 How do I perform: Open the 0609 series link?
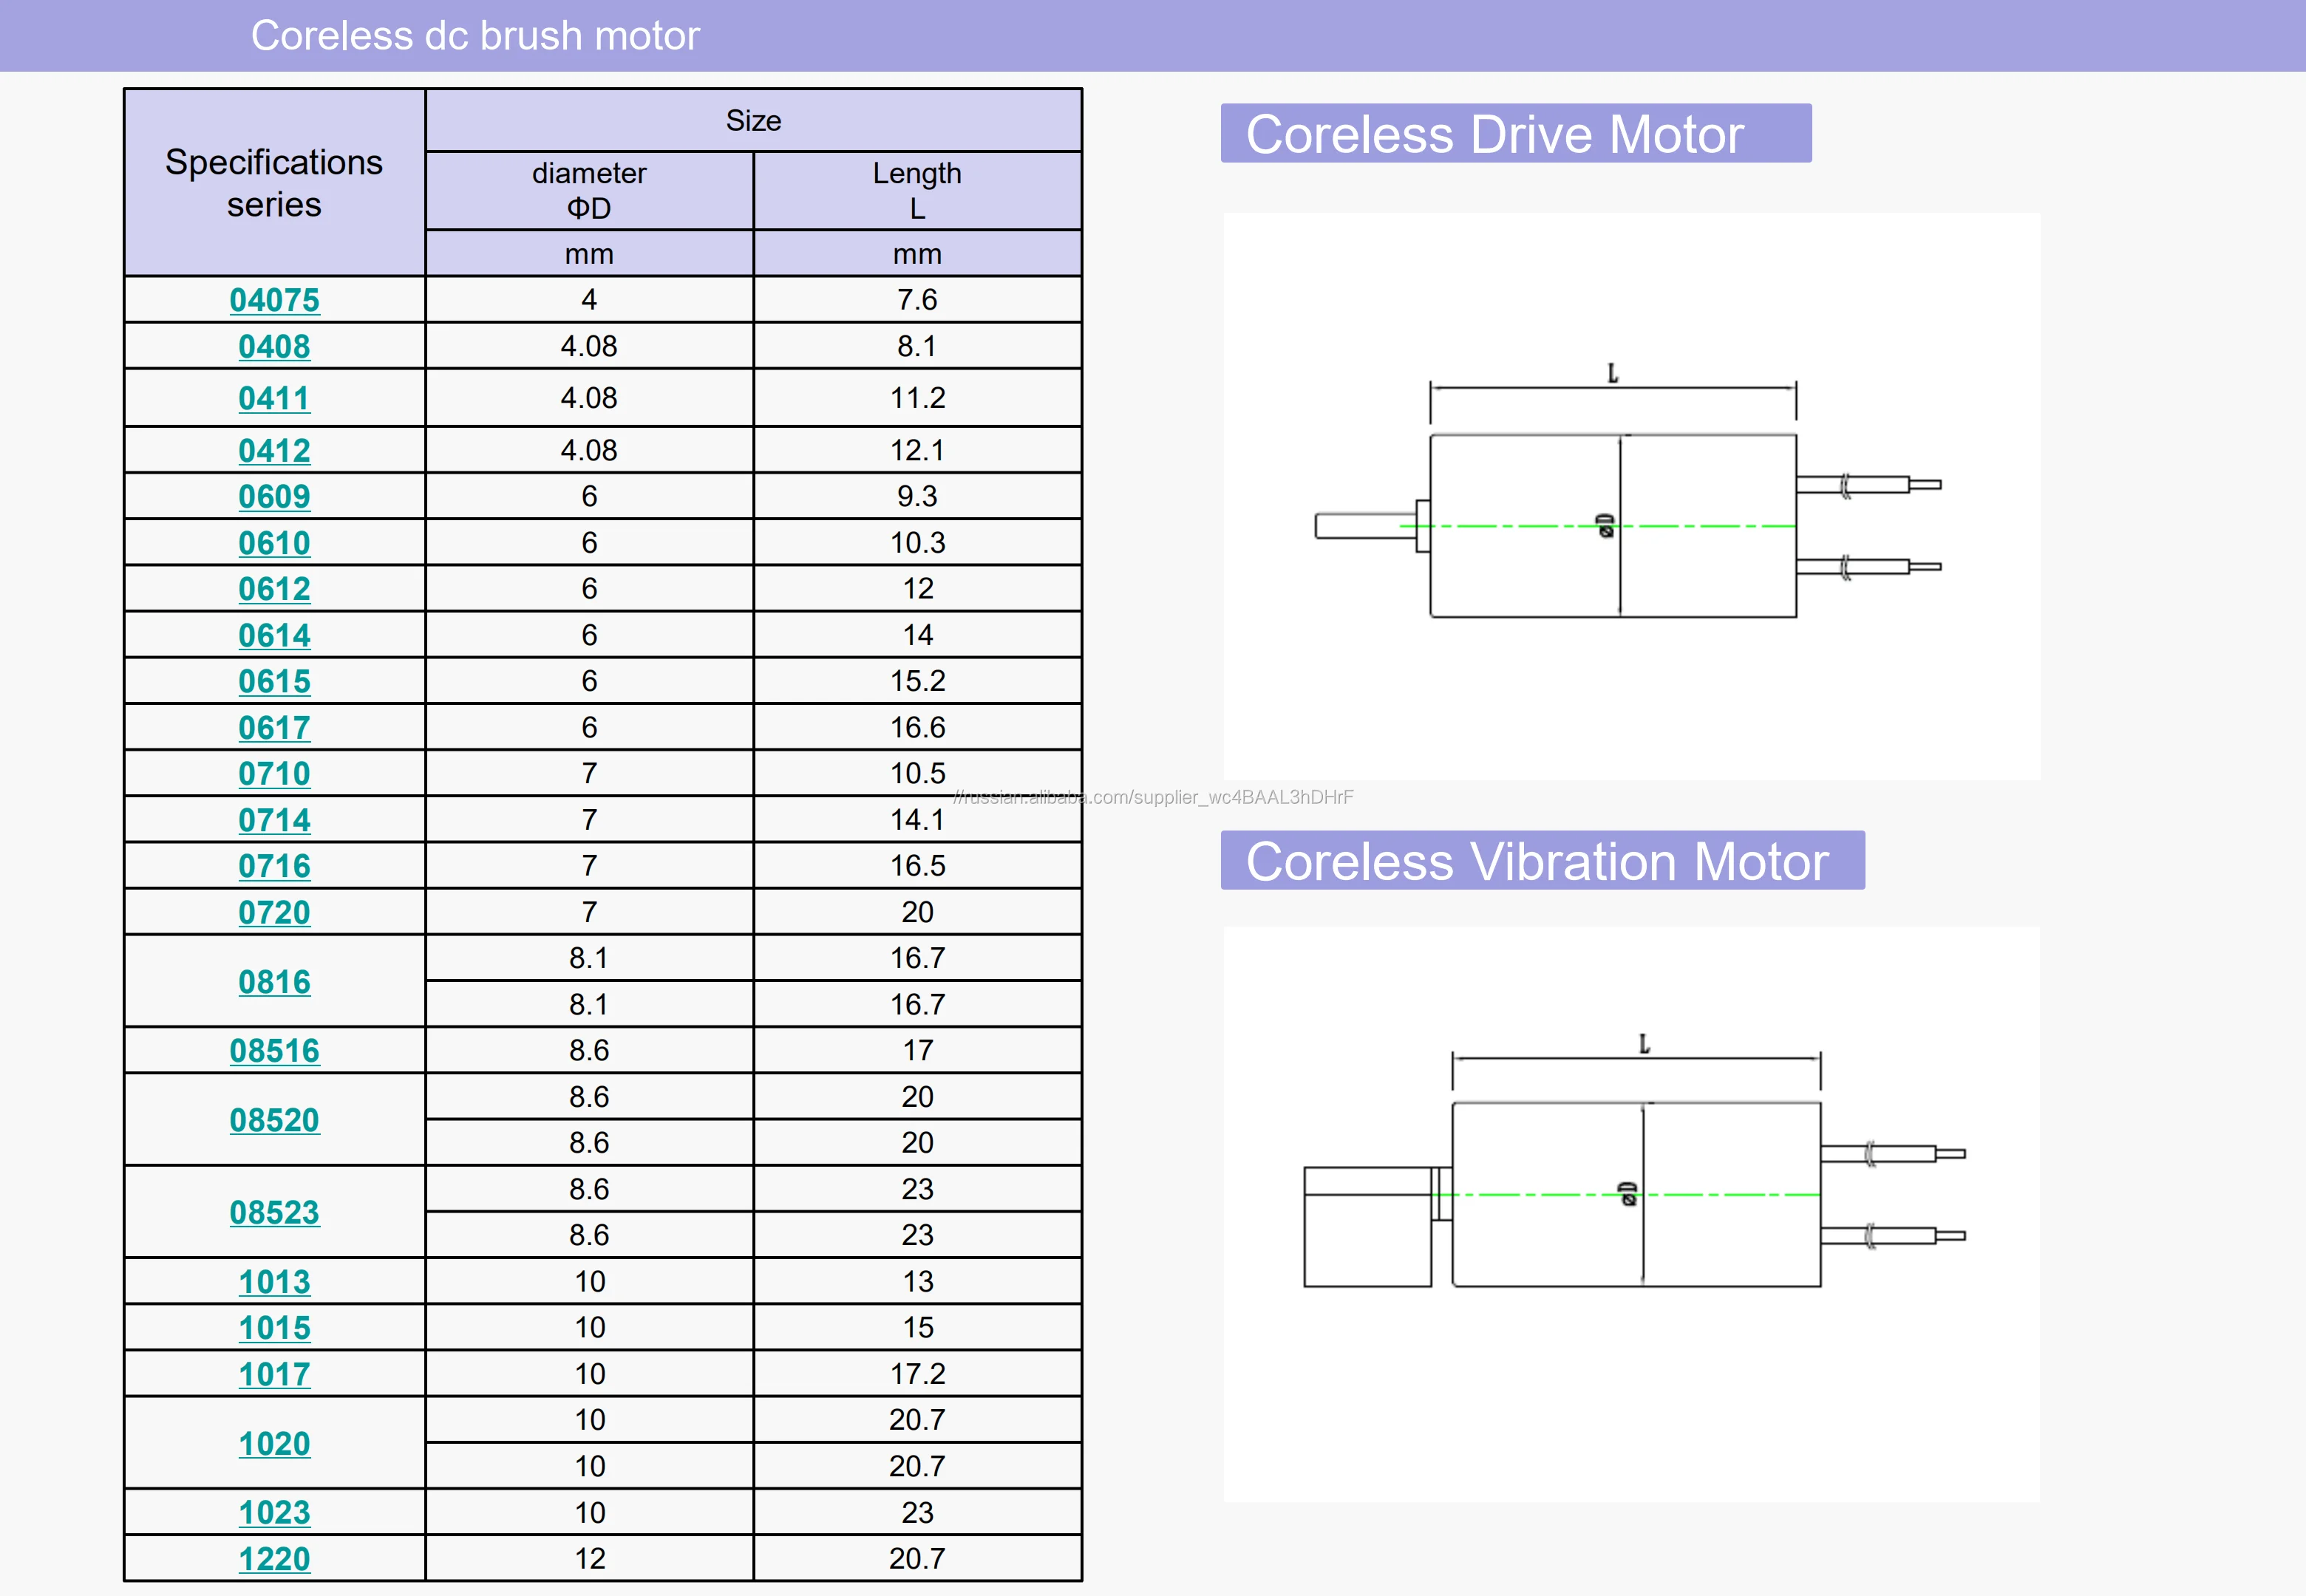tap(274, 496)
